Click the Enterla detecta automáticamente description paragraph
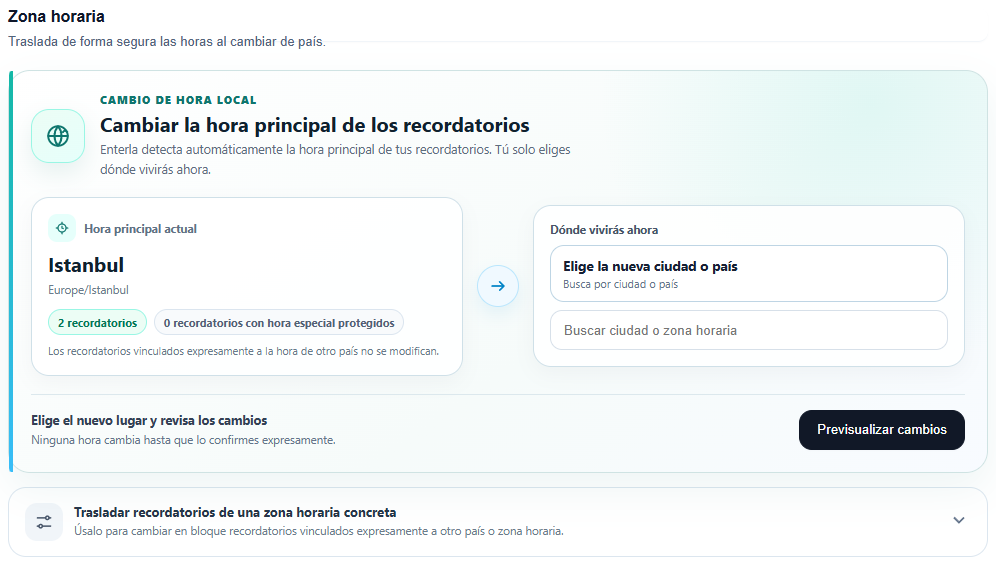996x565 pixels. pyautogui.click(x=335, y=160)
